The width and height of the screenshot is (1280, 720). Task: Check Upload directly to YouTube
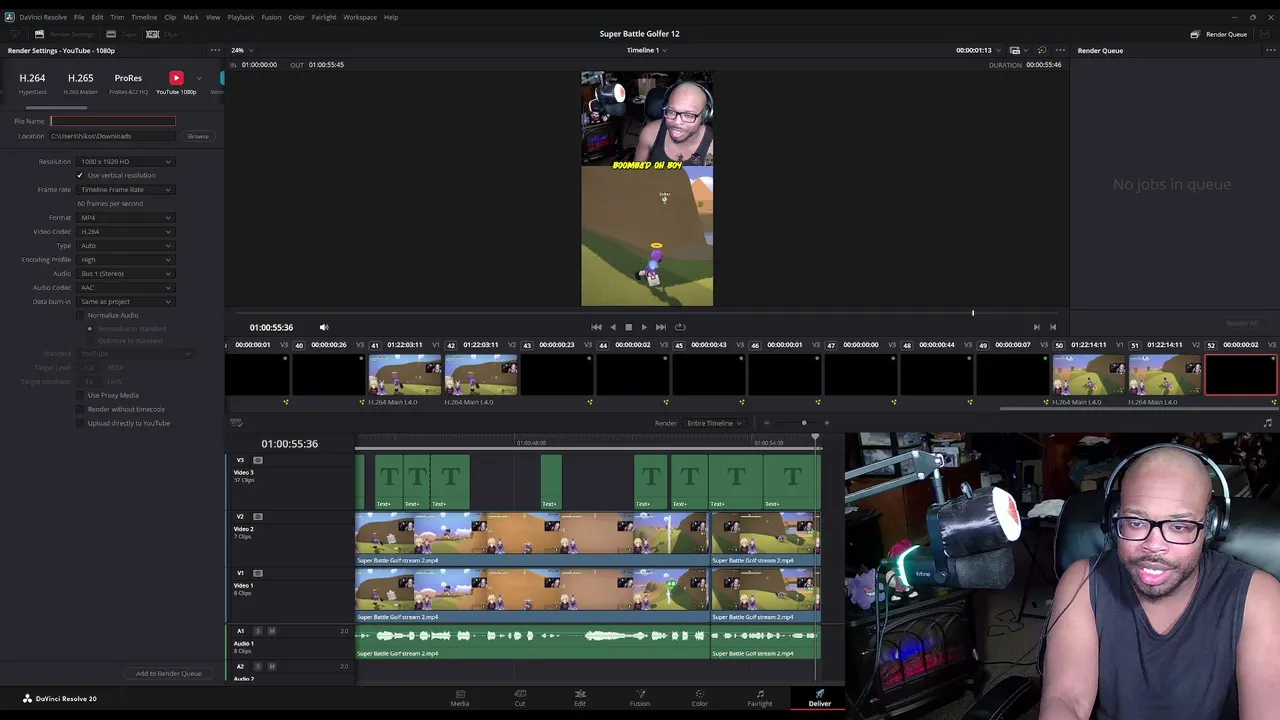pyautogui.click(x=80, y=423)
